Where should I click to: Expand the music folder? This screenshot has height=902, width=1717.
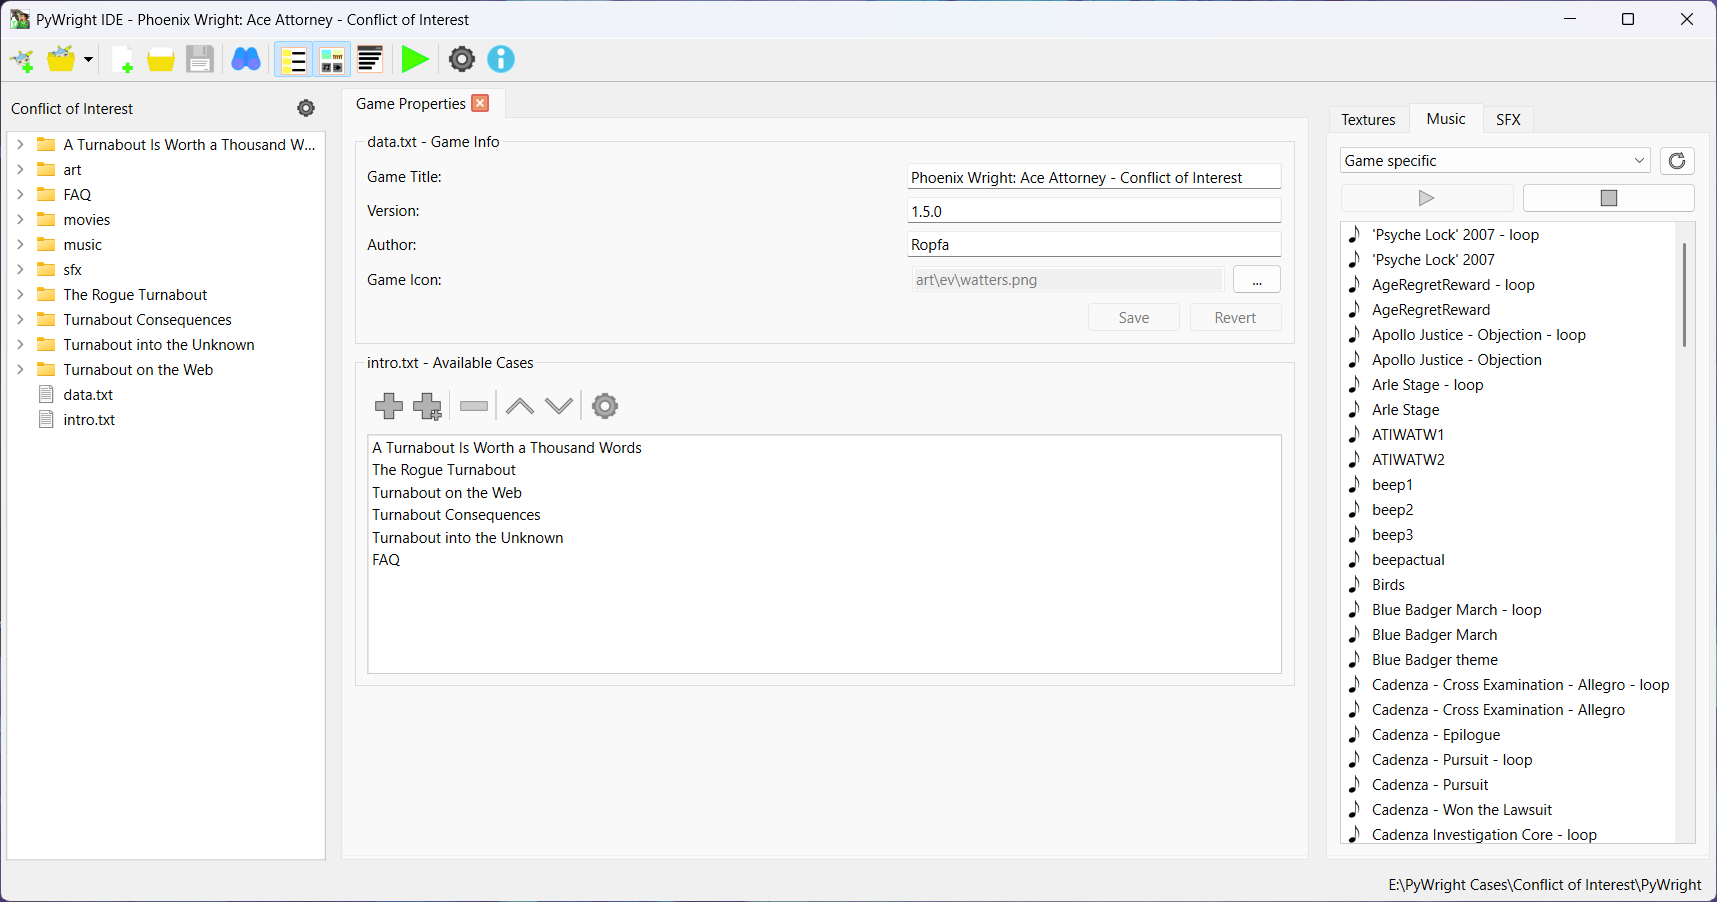coord(19,245)
